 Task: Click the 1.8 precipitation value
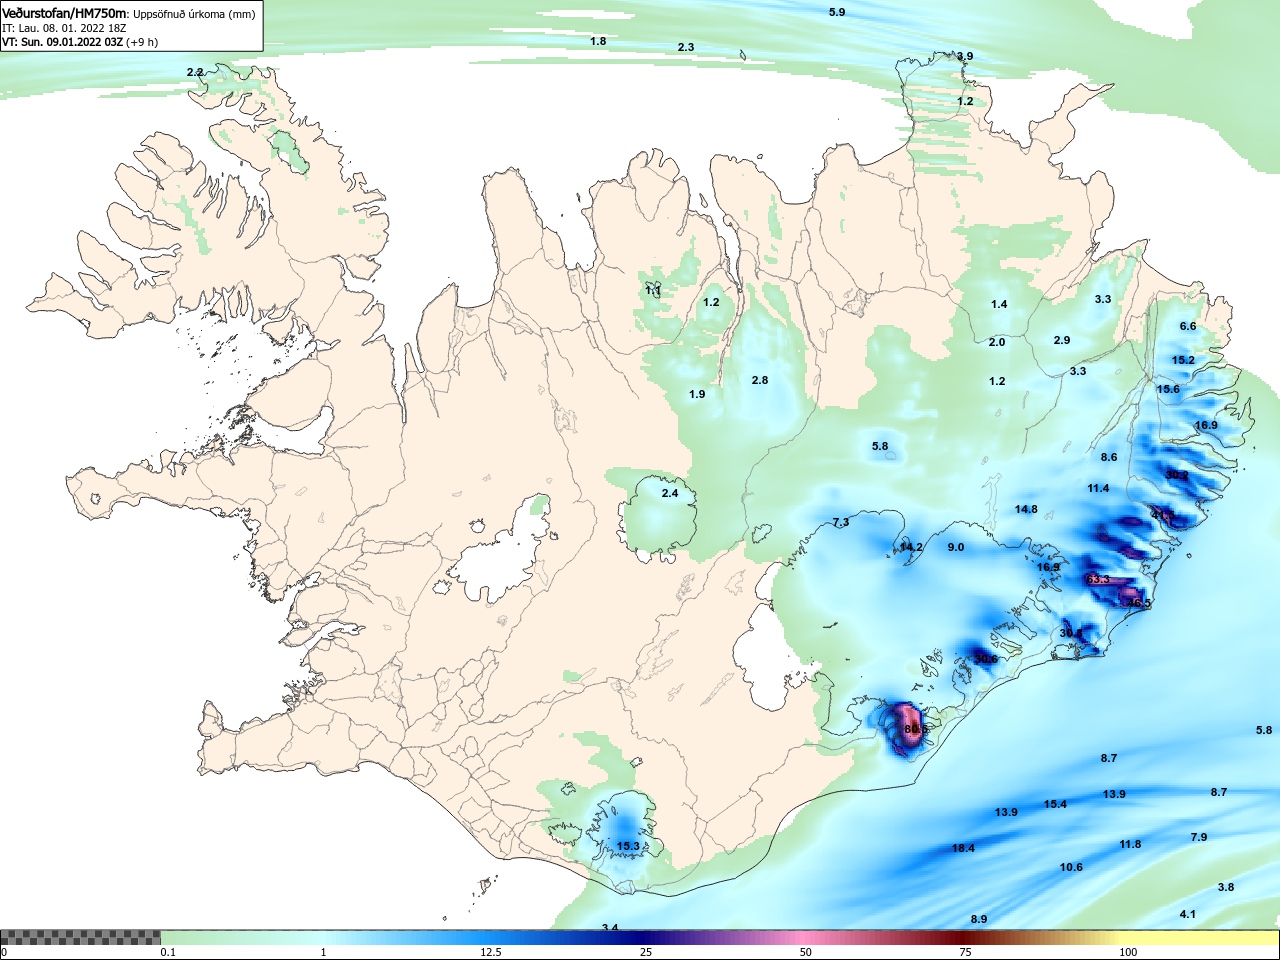click(598, 41)
